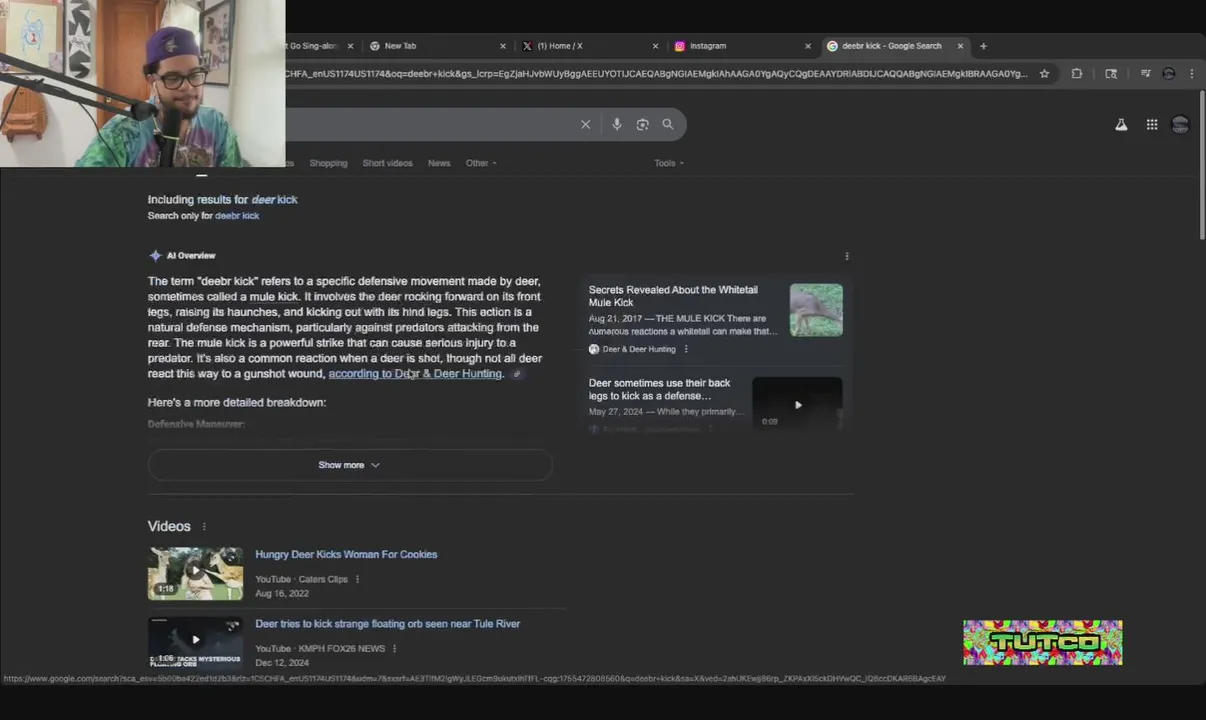Viewport: 1206px width, 720px height.
Task: Search only for 'deebr kick' link
Action: pos(237,216)
